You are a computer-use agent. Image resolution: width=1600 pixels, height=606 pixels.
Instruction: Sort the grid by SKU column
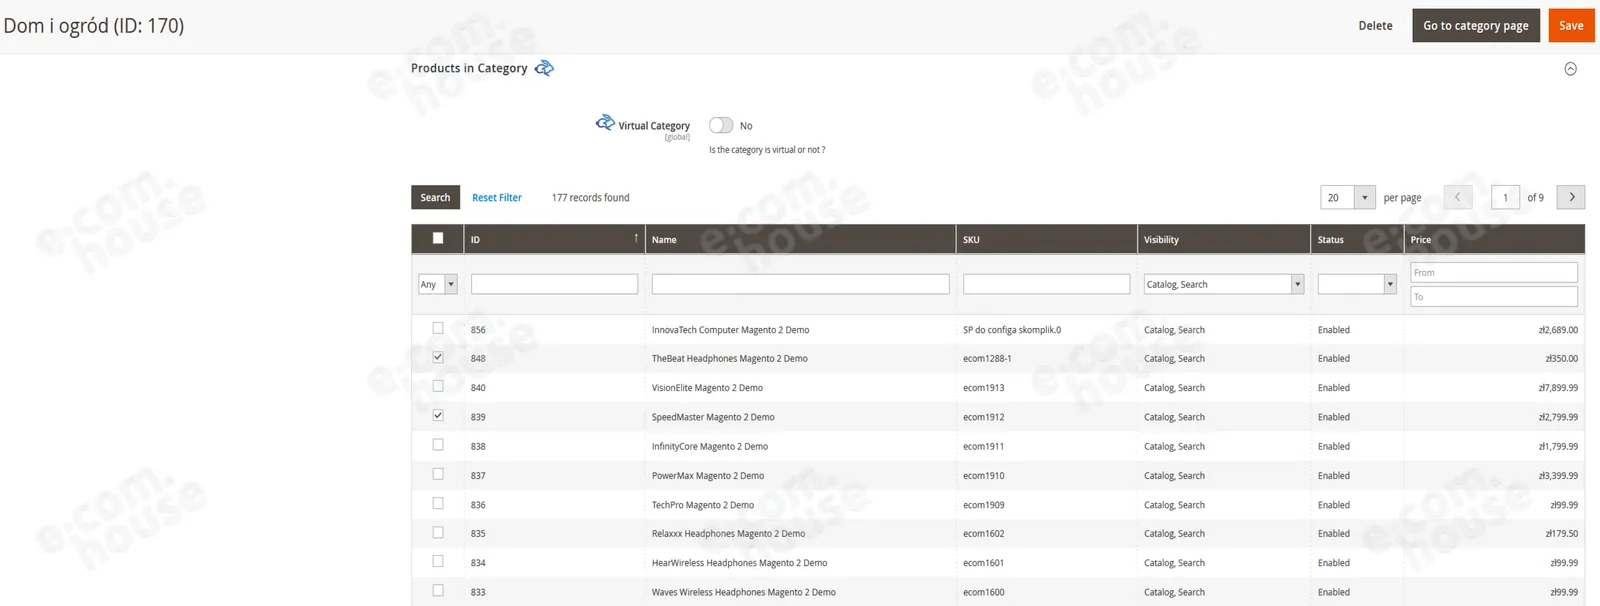click(x=1046, y=239)
